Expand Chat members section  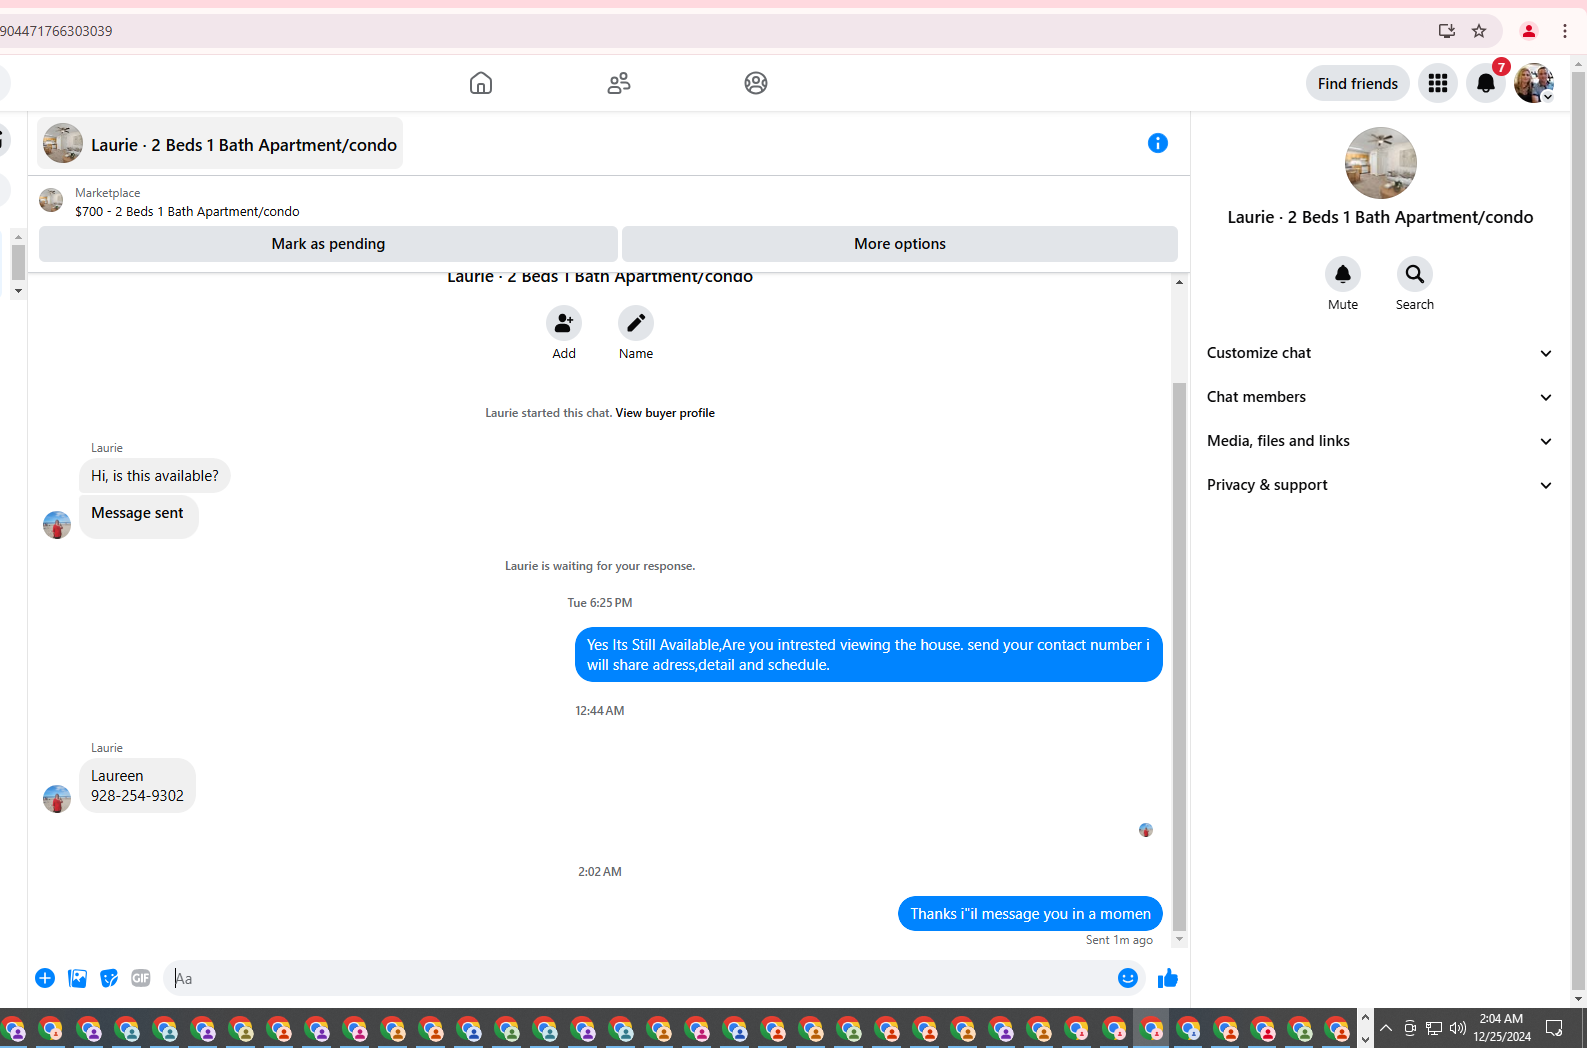[1380, 397]
